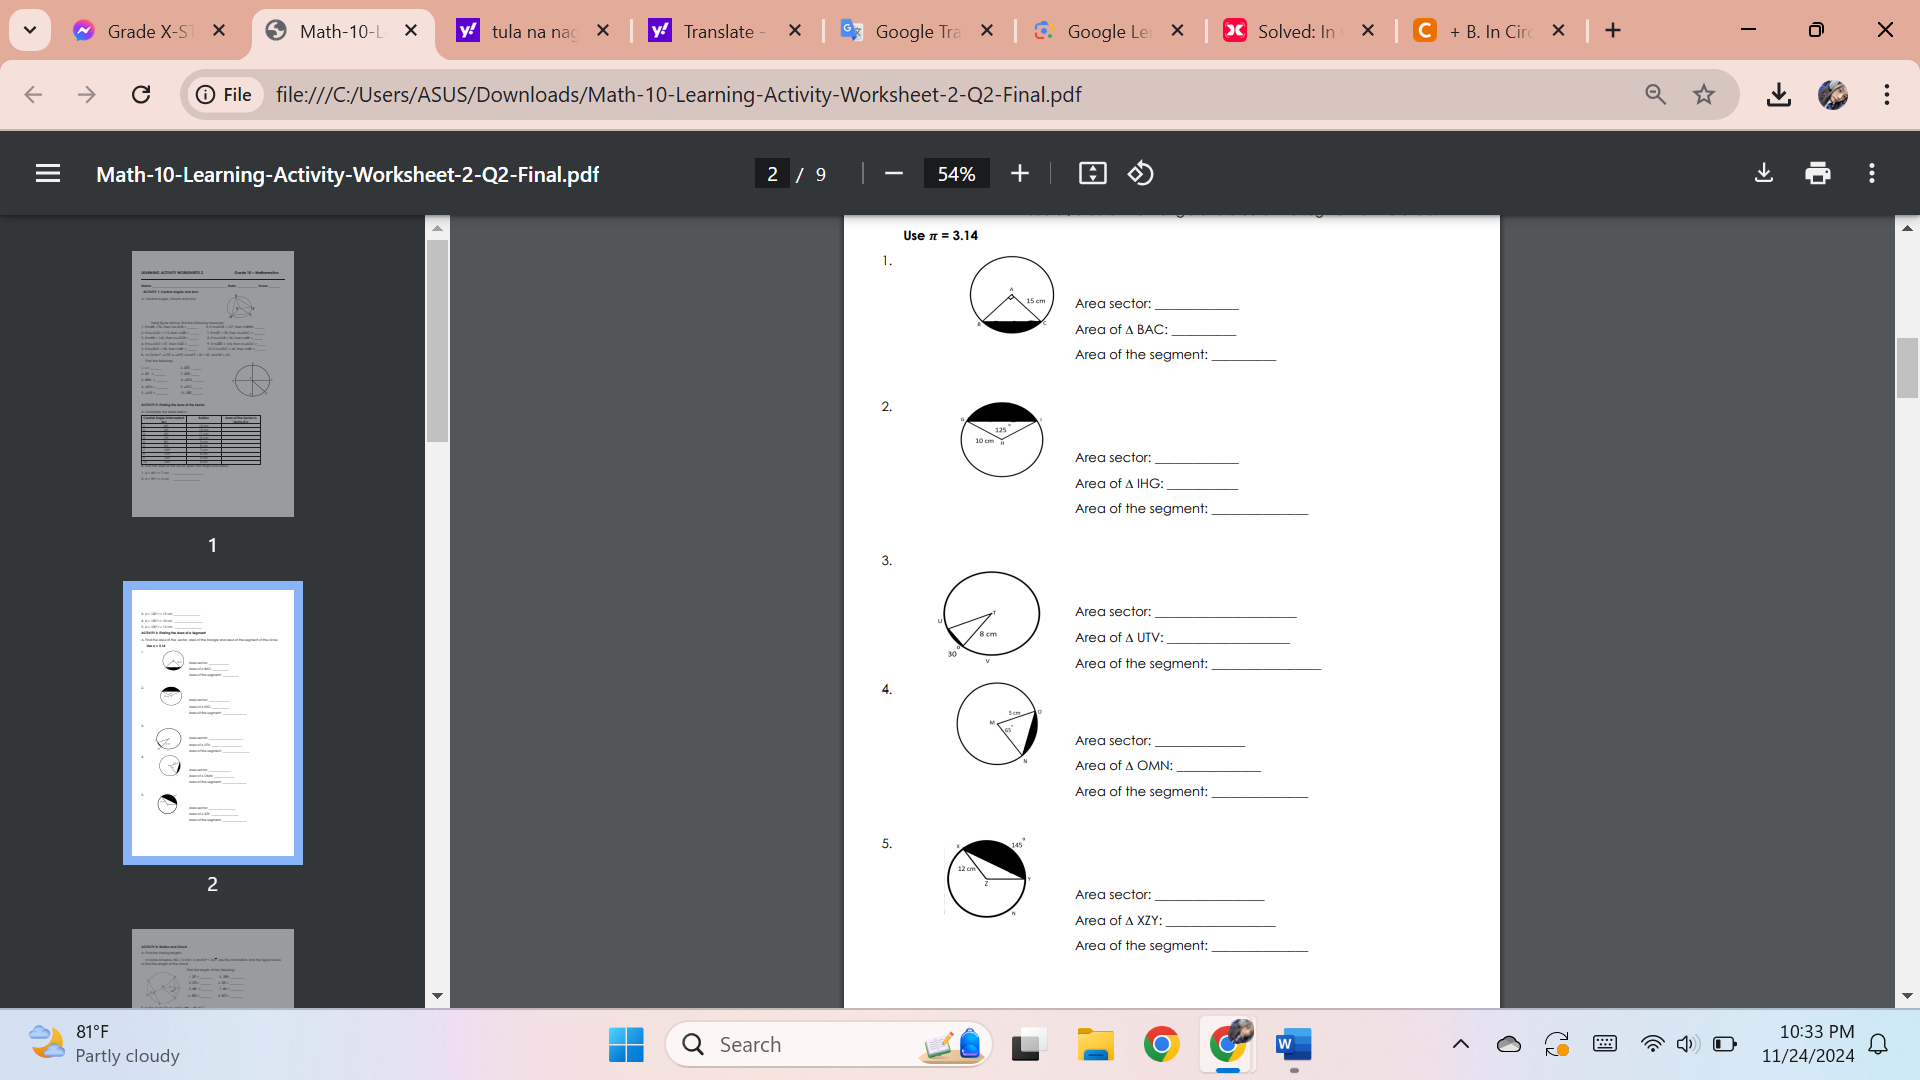Click the more options icon right toolbar
Viewport: 1920px width, 1080px height.
point(1873,173)
